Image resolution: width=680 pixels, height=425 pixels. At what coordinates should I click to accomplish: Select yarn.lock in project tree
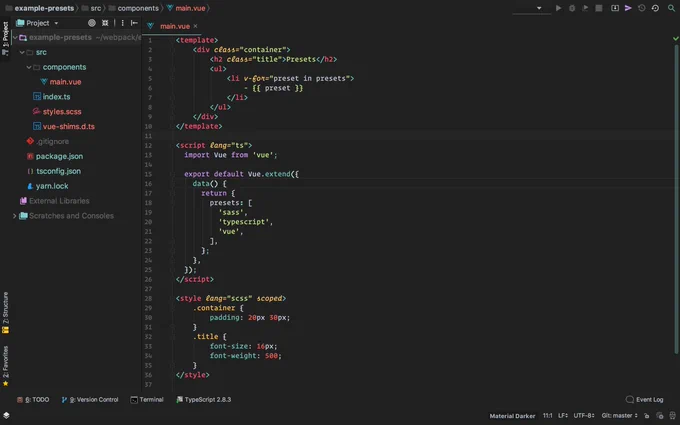52,186
